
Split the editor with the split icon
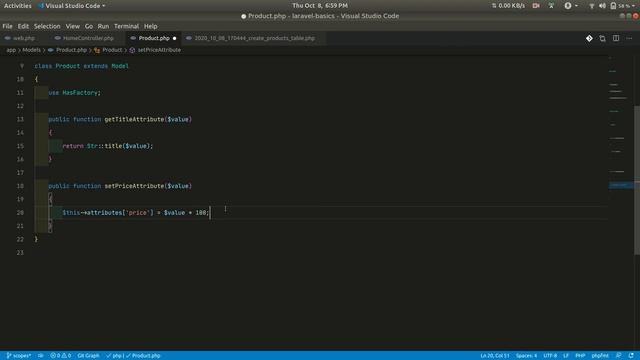pyautogui.click(x=616, y=38)
